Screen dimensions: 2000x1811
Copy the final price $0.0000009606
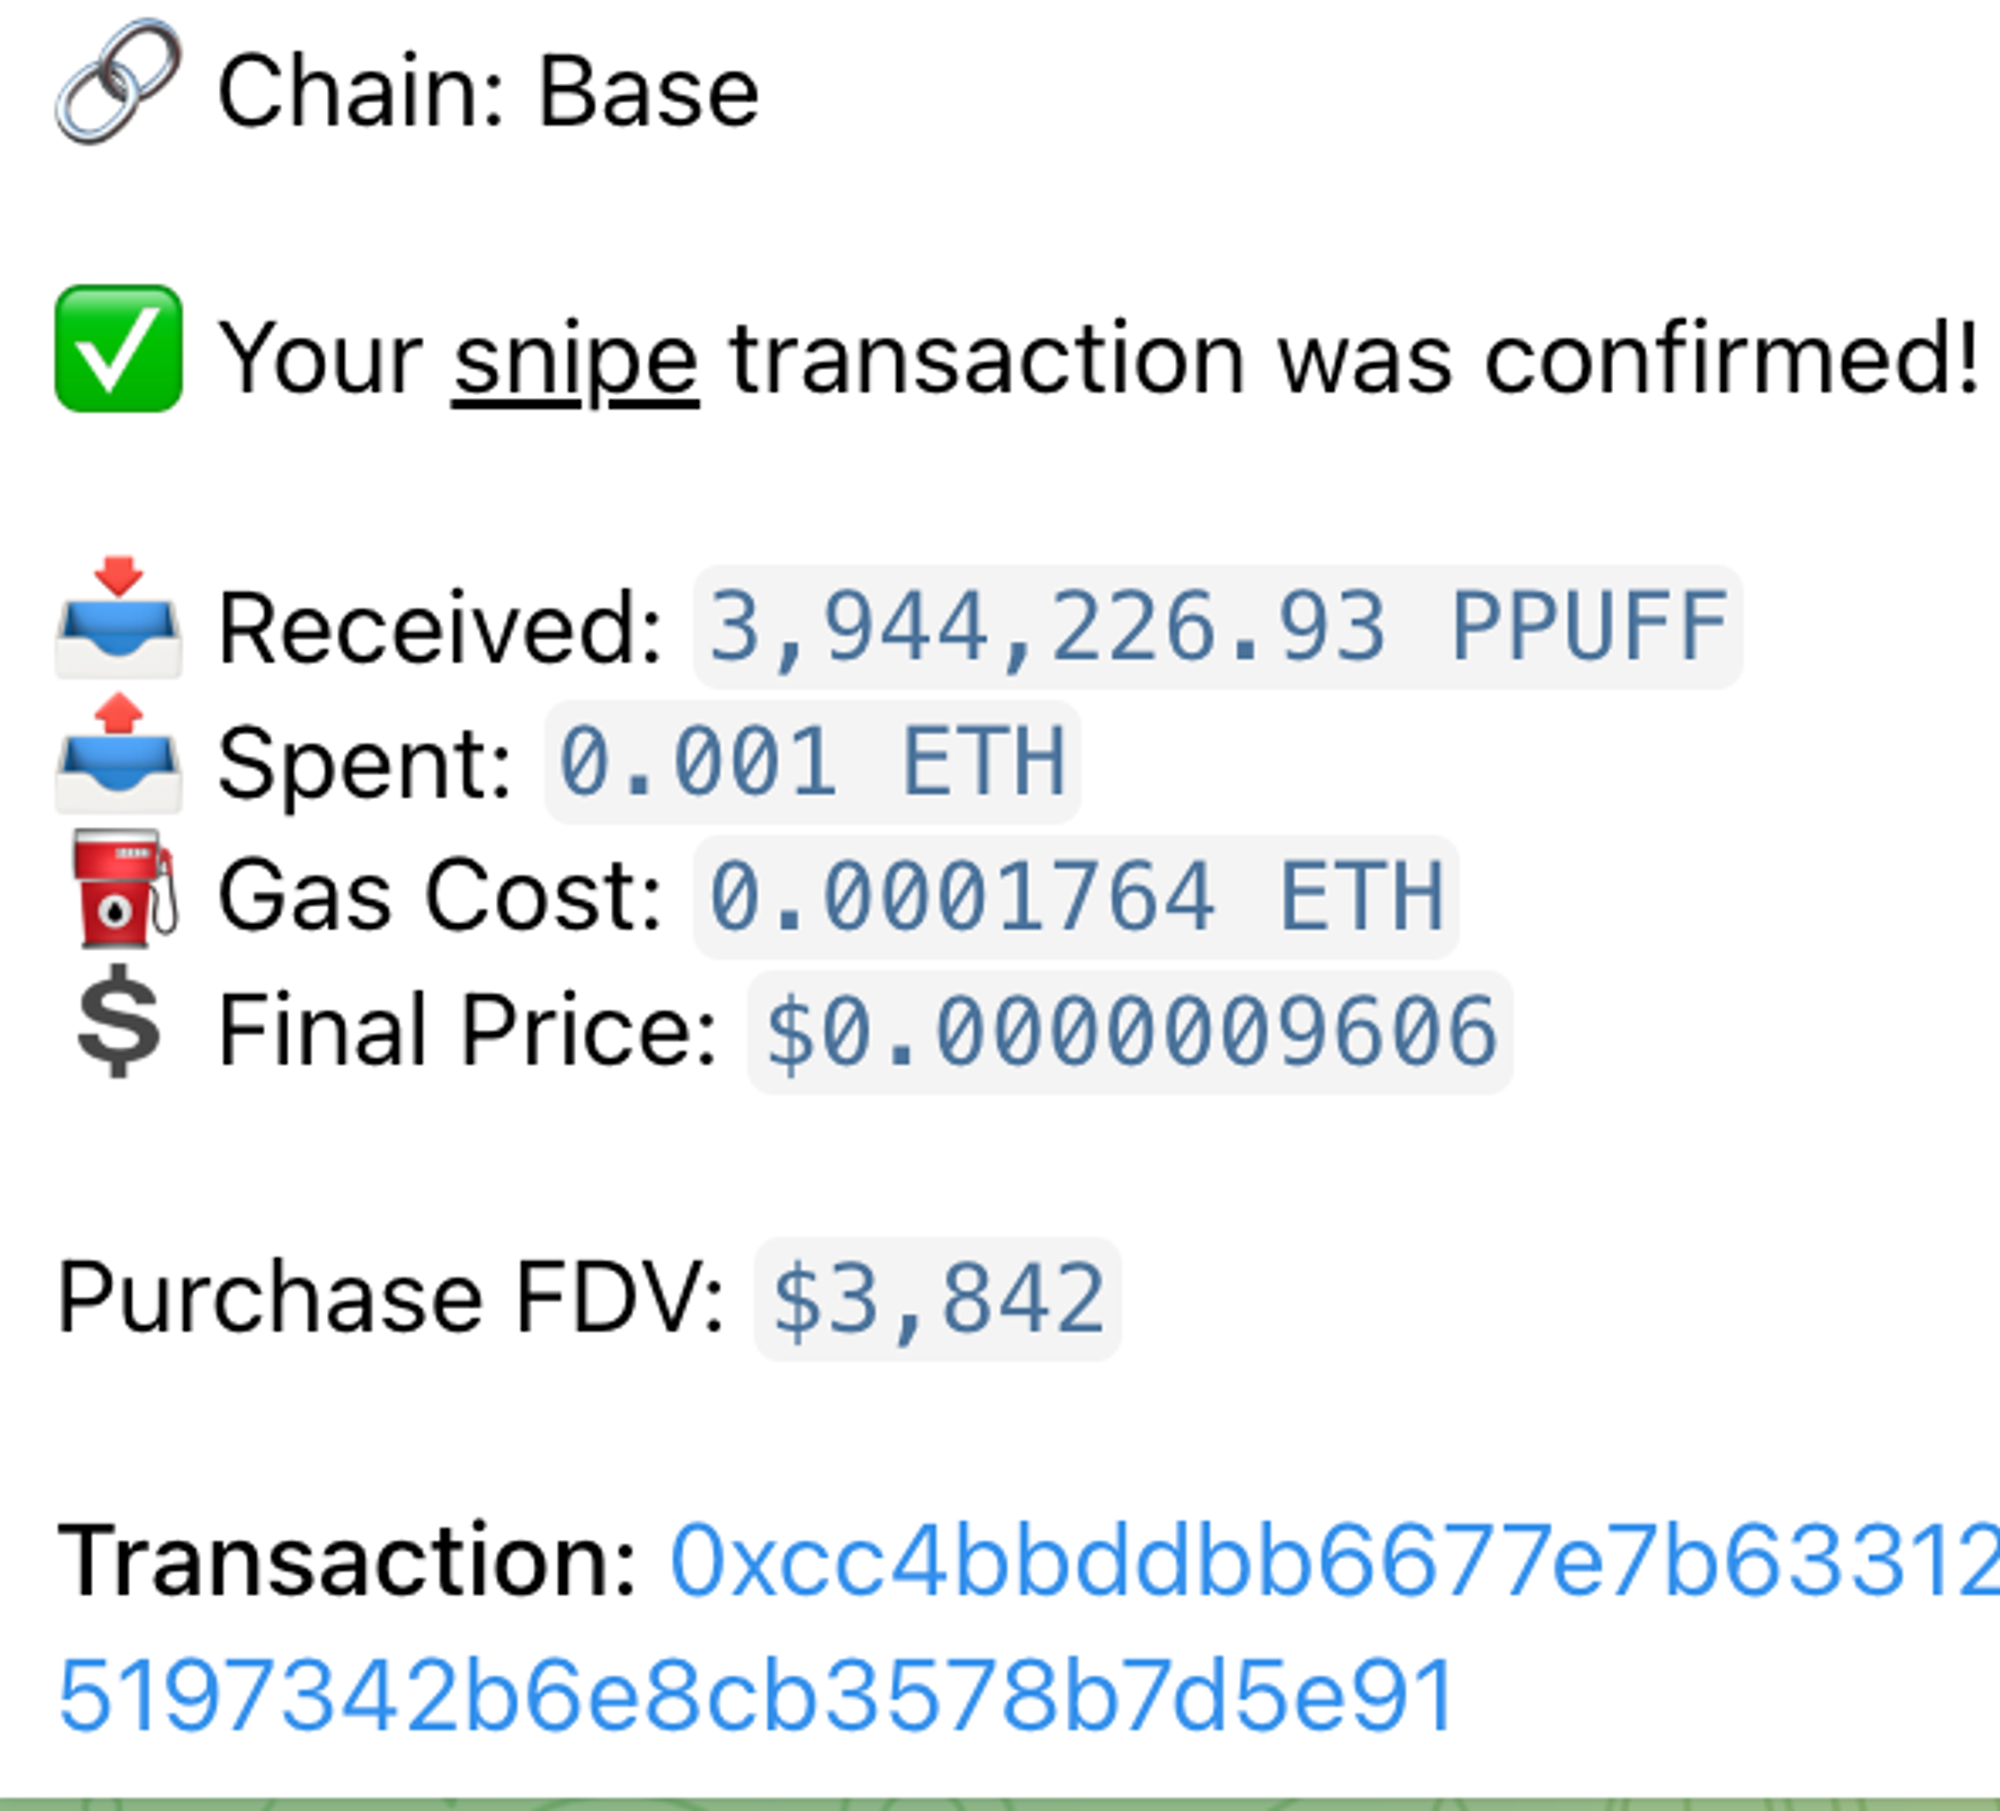click(1130, 1031)
